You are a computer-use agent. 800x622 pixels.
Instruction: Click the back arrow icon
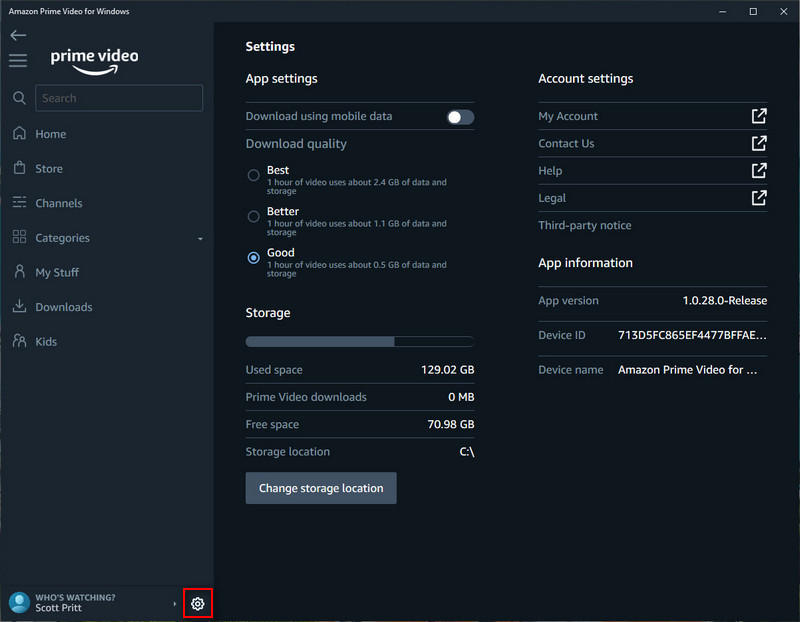pos(18,35)
